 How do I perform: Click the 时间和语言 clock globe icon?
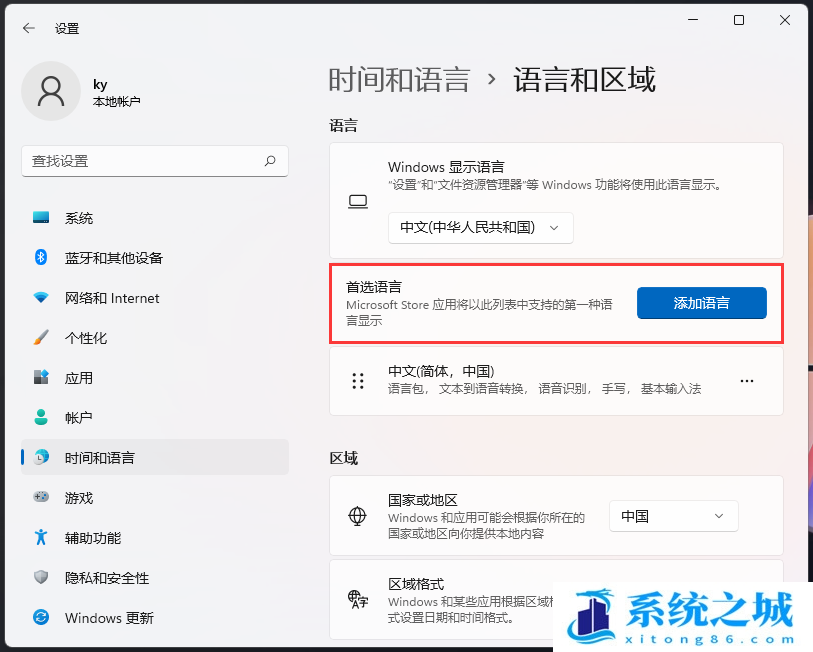pos(41,457)
